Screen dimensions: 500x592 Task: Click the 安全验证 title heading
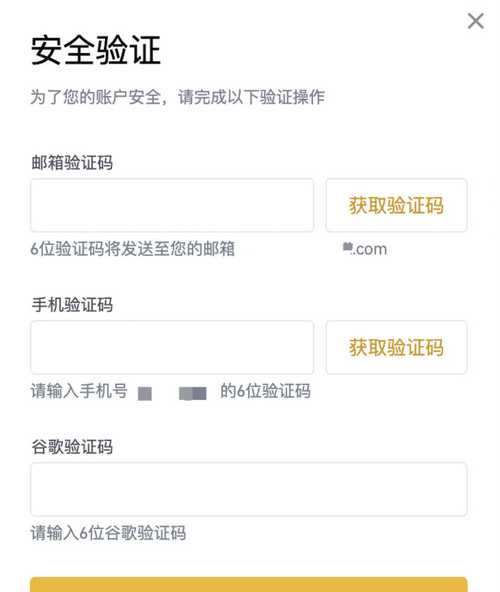click(96, 50)
